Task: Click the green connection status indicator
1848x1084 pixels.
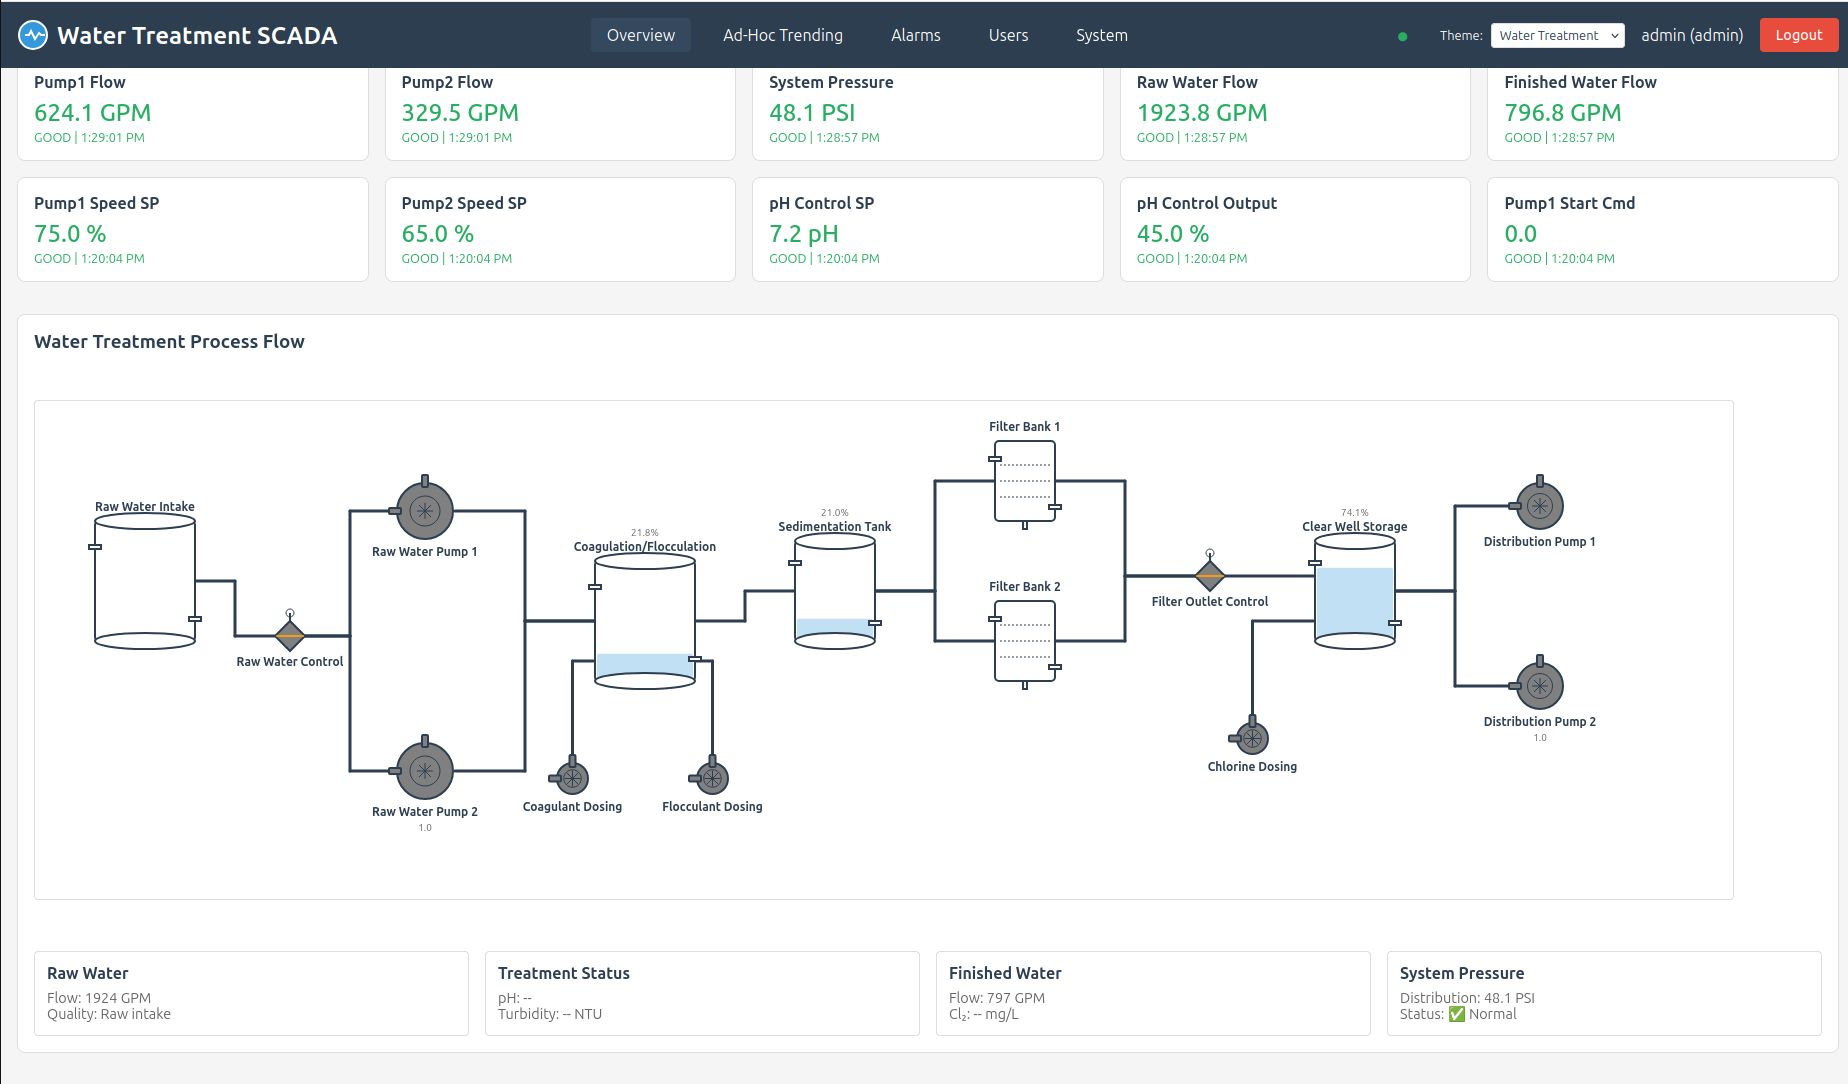Action: (1402, 36)
